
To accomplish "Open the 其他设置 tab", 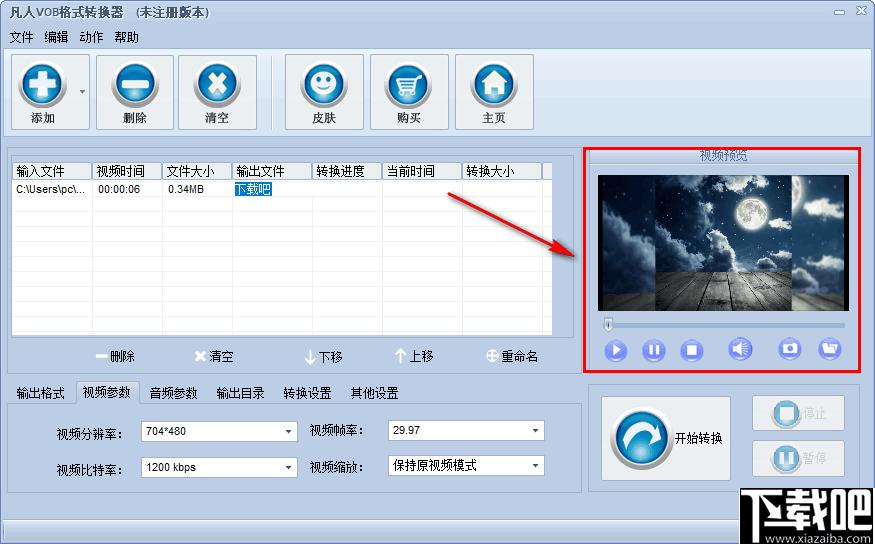I will tap(374, 393).
